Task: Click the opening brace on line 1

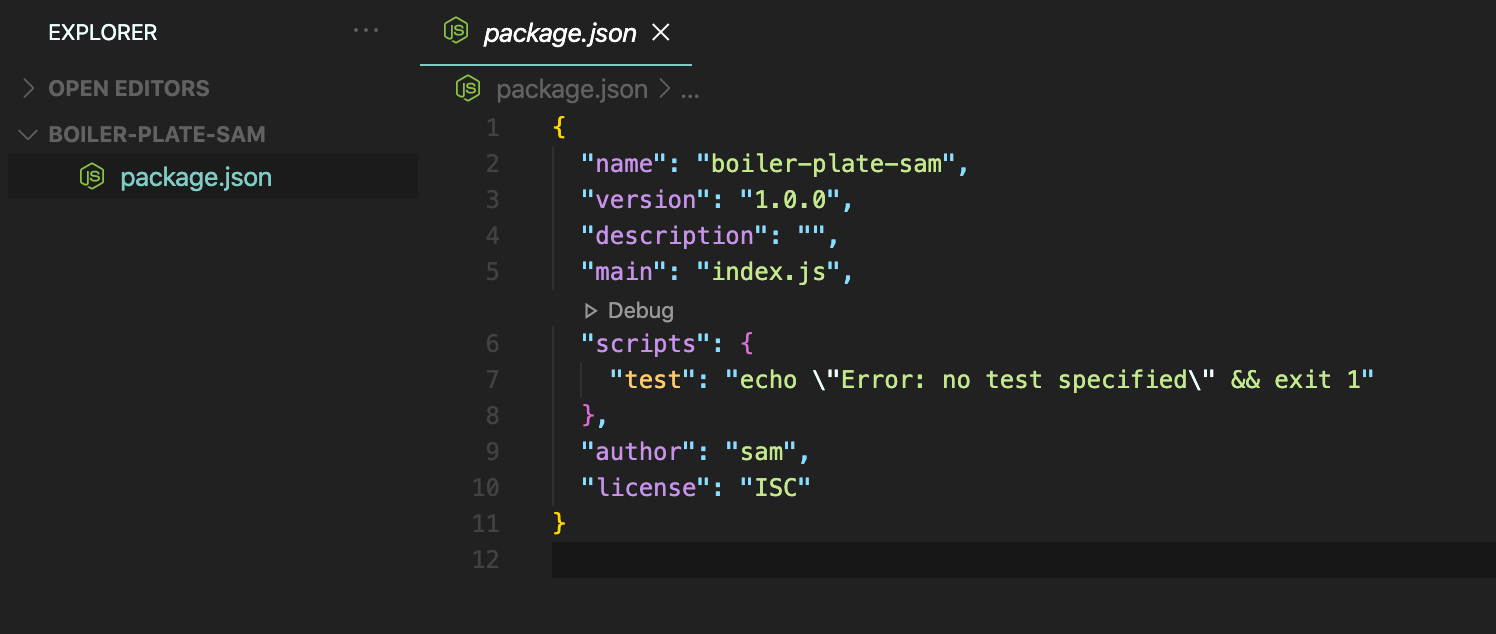Action: tap(558, 127)
